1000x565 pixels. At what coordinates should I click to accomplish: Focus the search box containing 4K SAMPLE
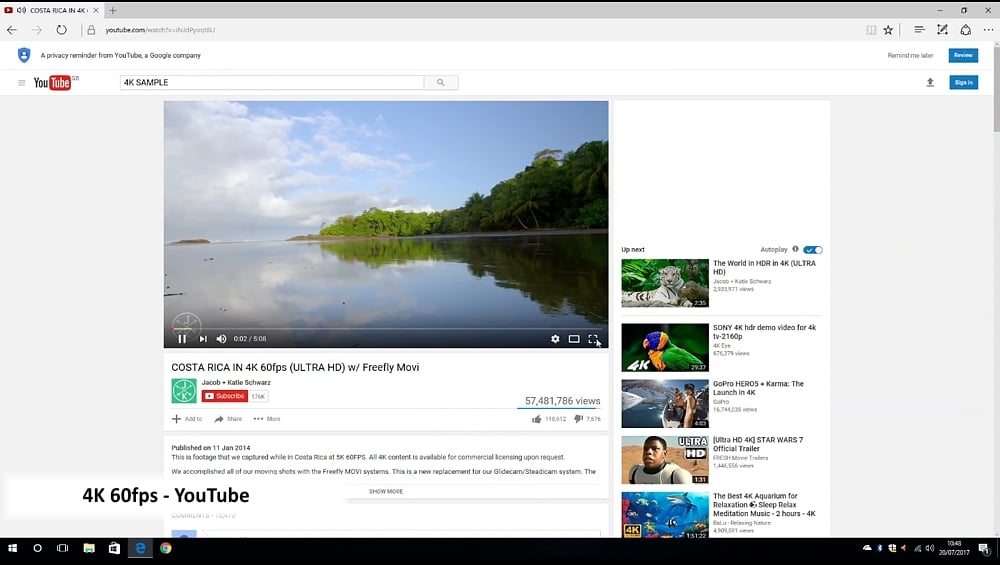[272, 82]
